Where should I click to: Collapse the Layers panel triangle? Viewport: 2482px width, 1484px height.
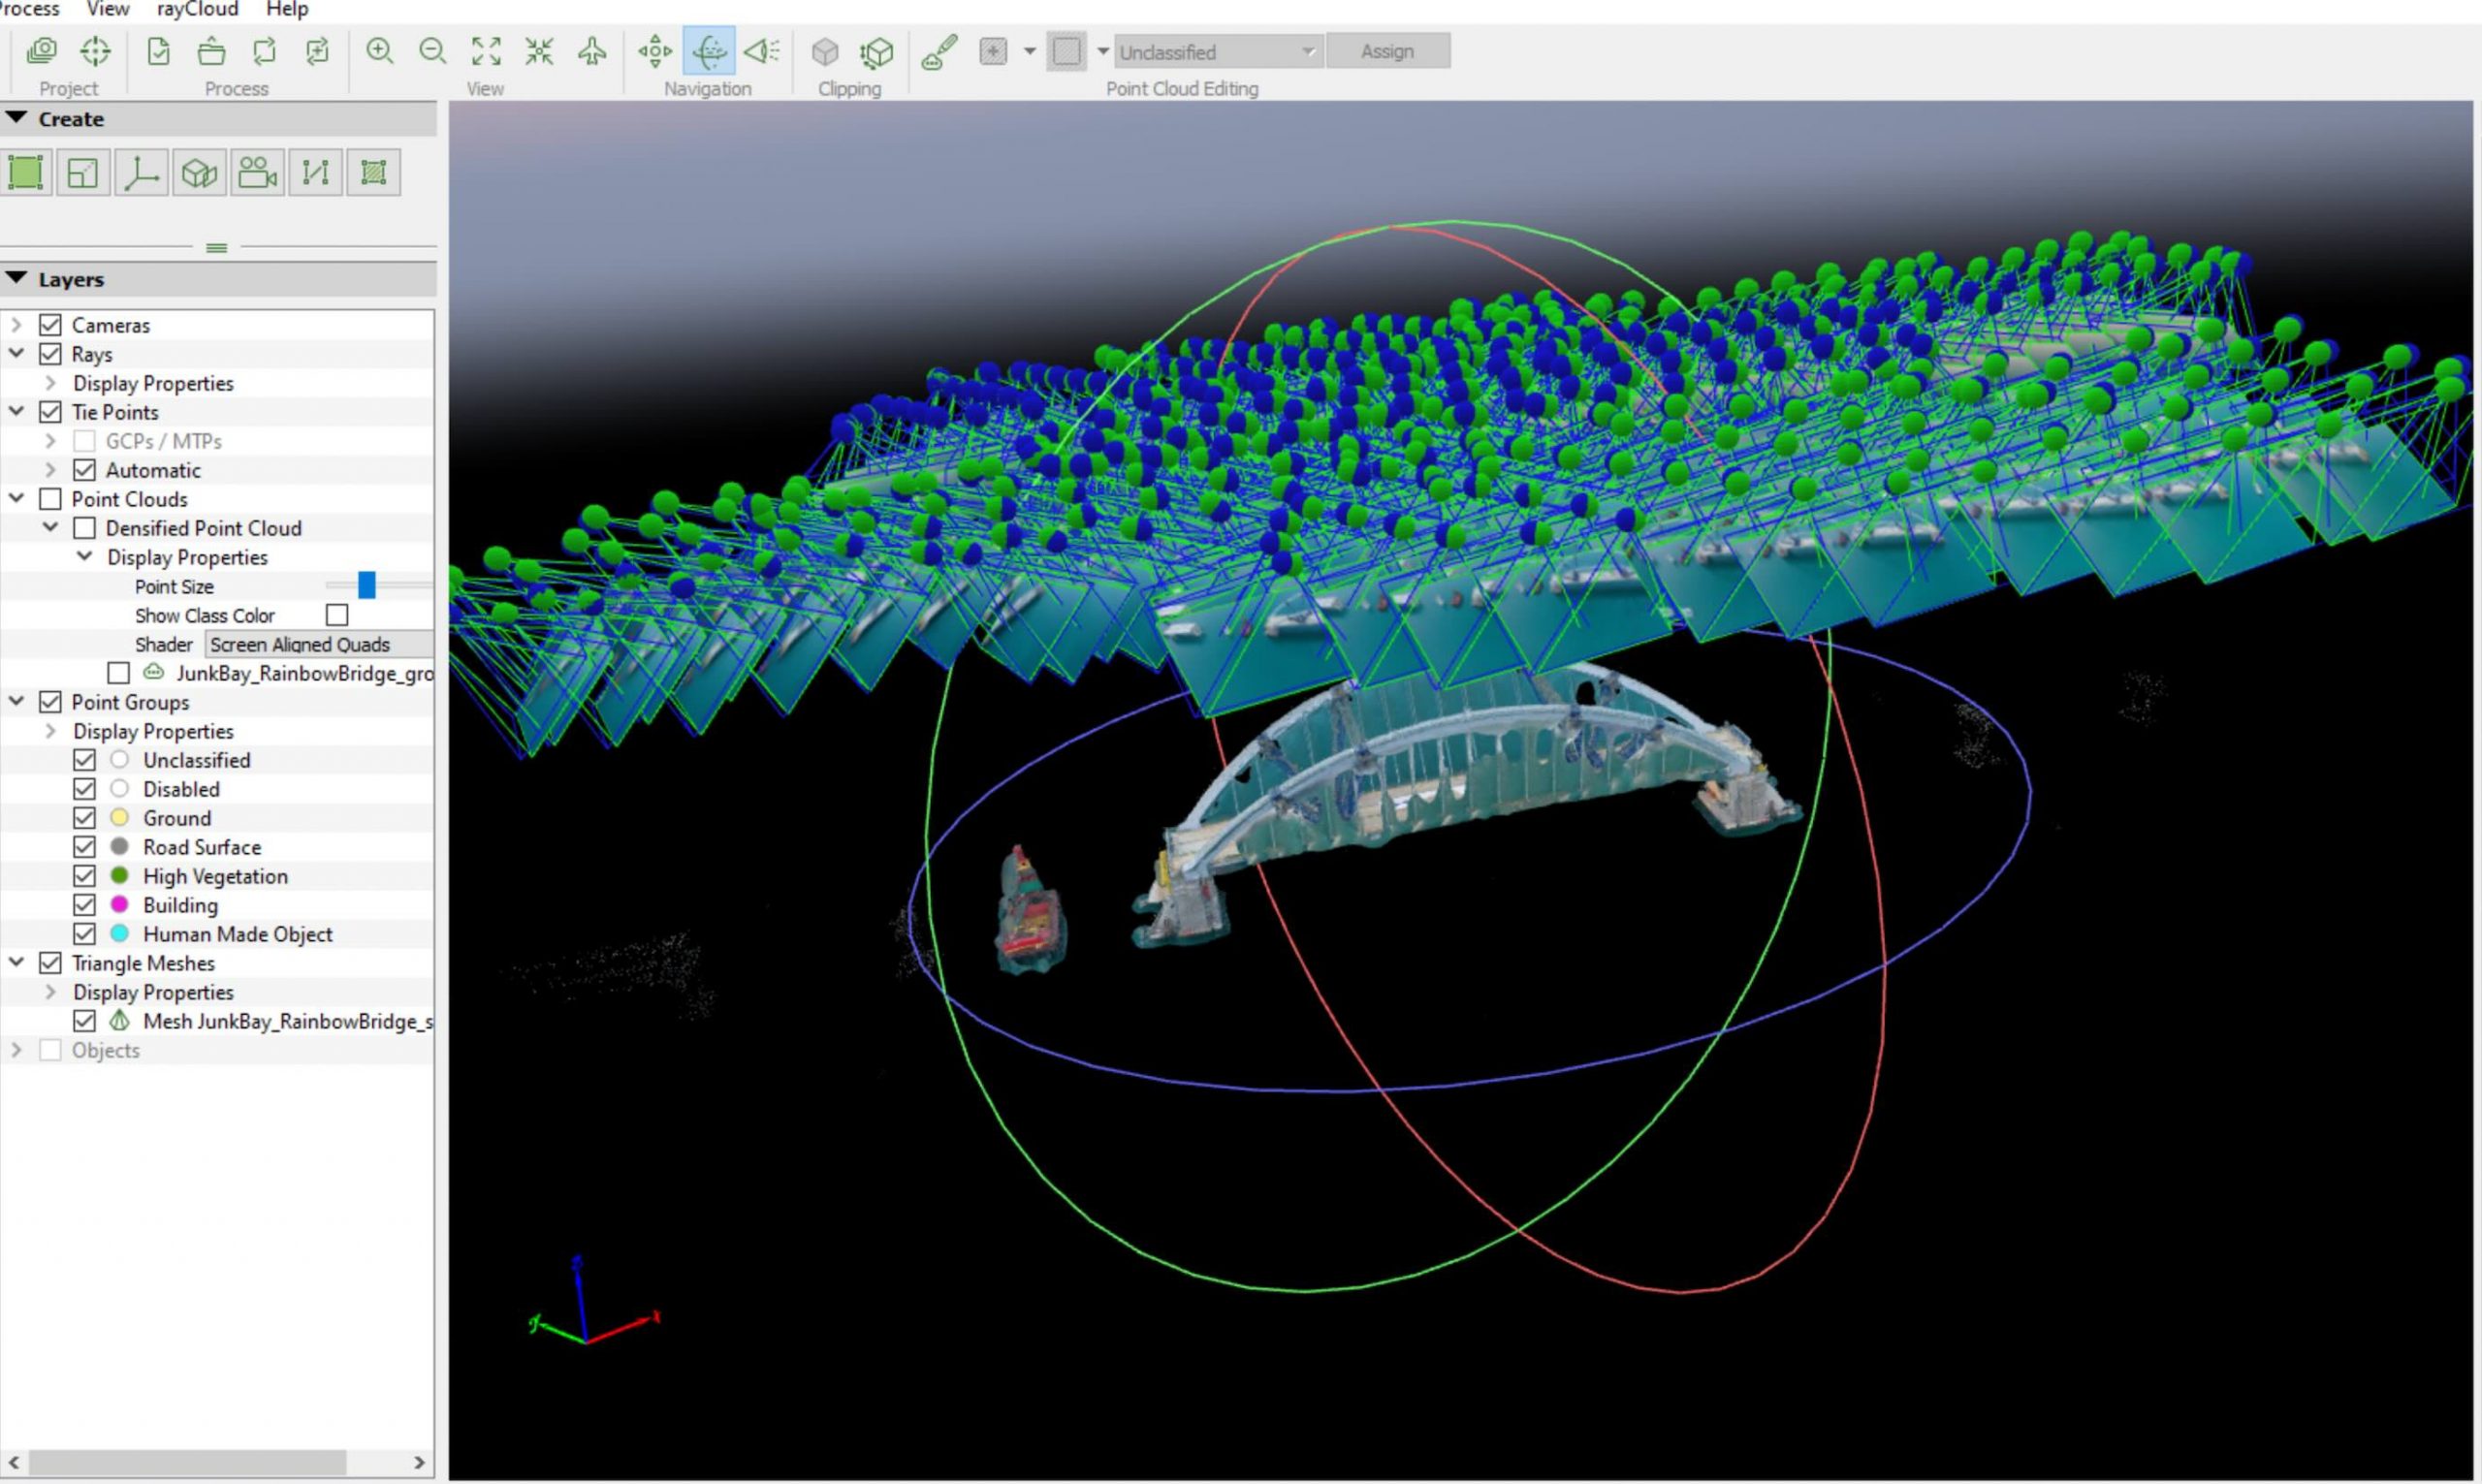[x=16, y=278]
